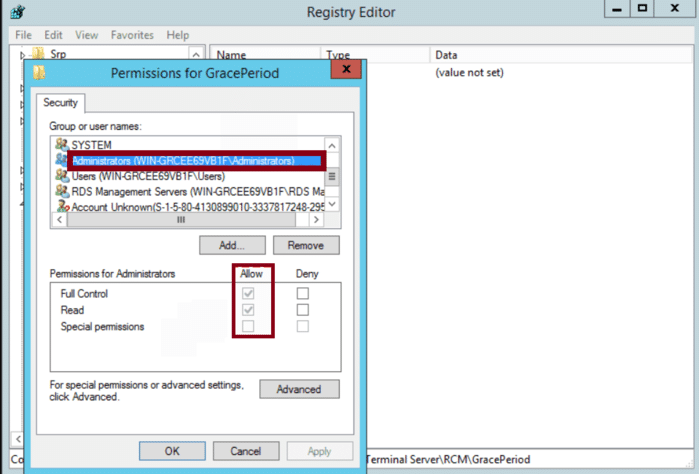699x474 pixels.
Task: Click registry tree horizontal scroll-left arrow
Action: pyautogui.click(x=18, y=439)
